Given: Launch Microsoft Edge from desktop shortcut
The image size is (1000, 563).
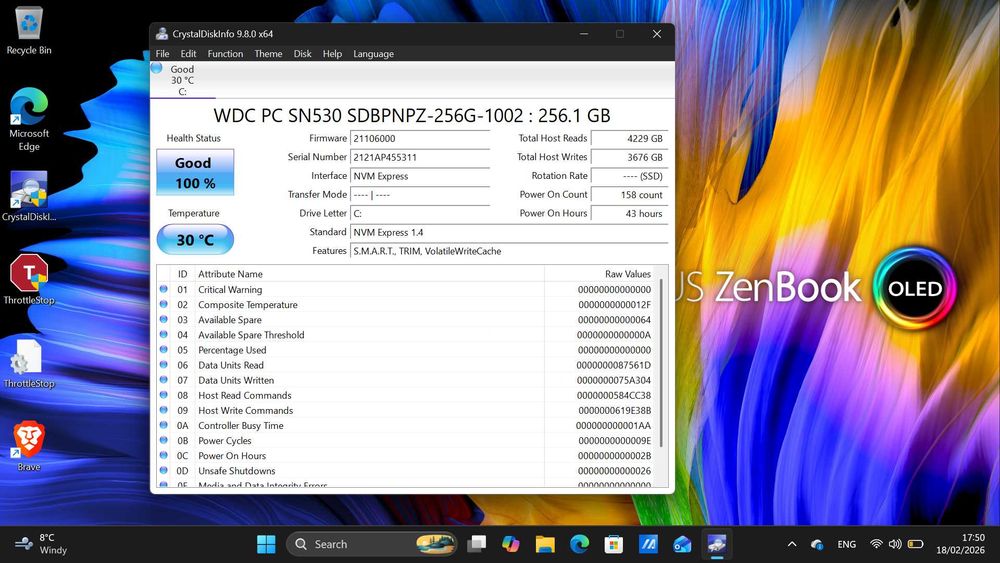Looking at the screenshot, I should (x=29, y=119).
